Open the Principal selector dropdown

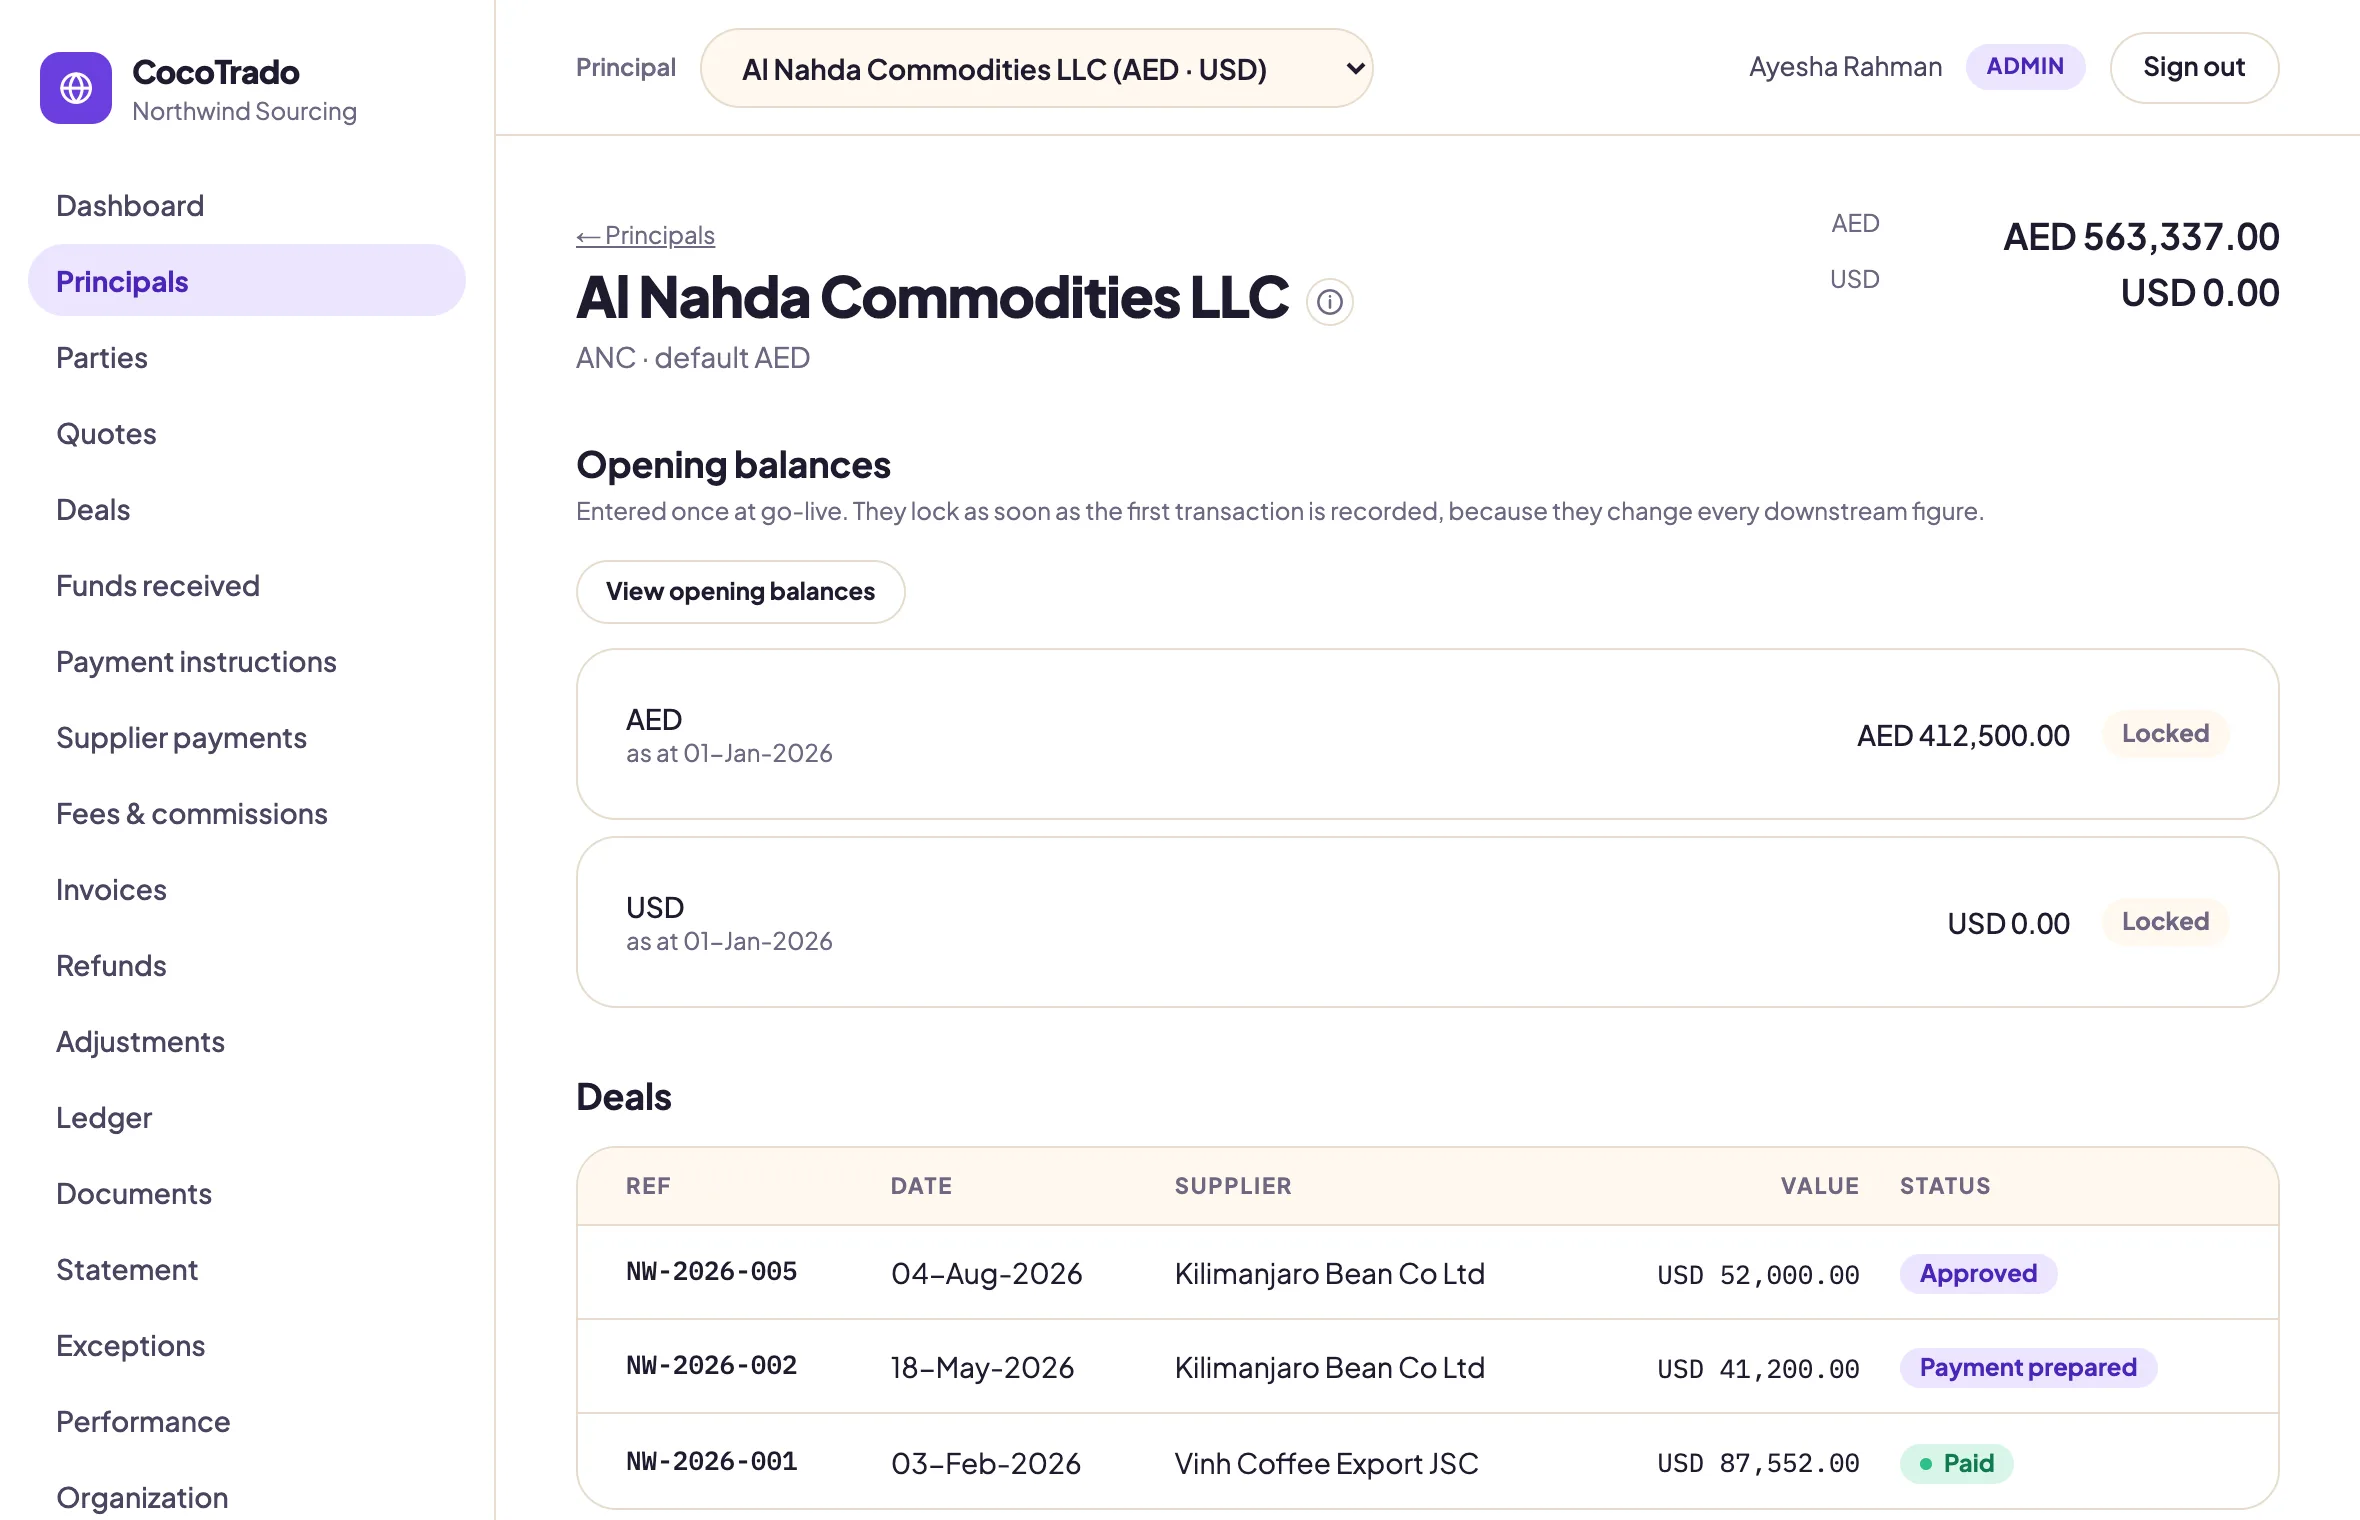pos(1036,68)
